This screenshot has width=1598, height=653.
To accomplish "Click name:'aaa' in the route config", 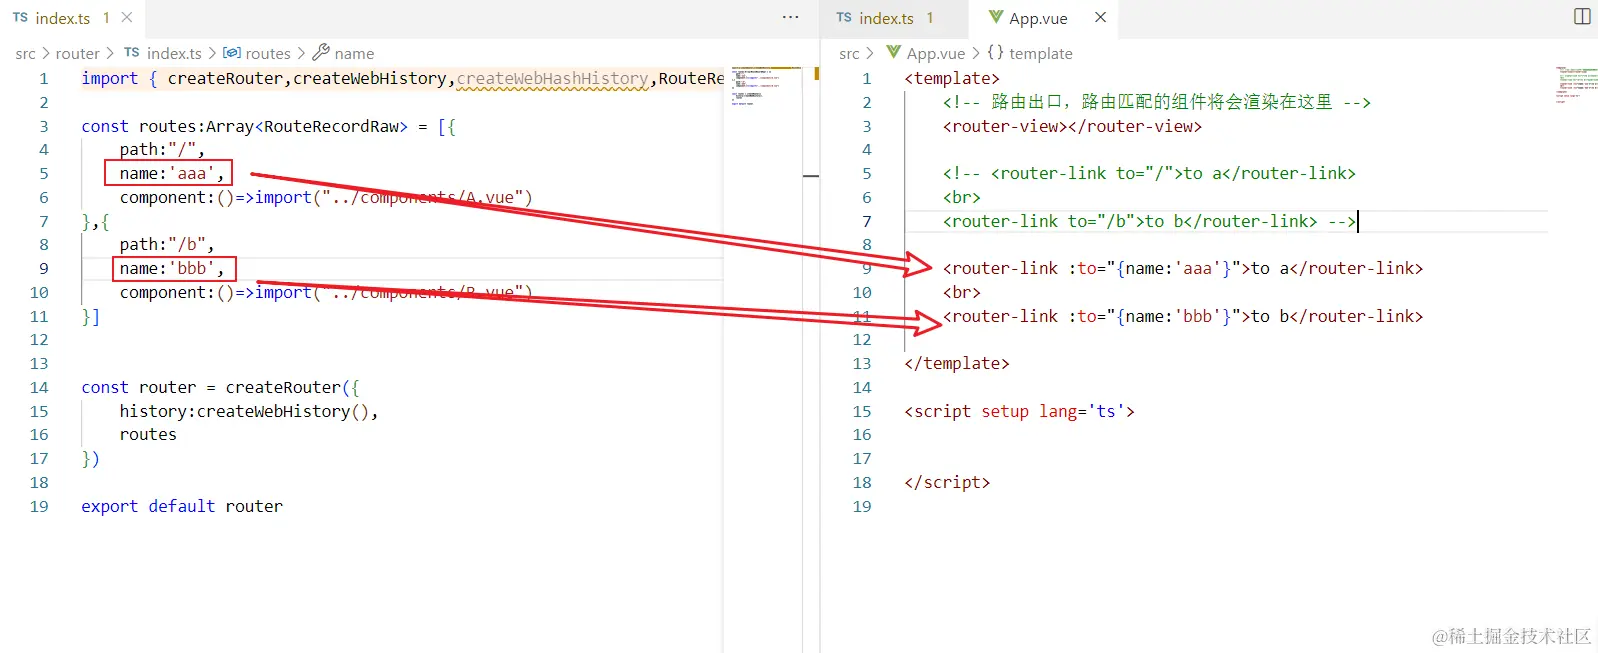I will pyautogui.click(x=168, y=174).
